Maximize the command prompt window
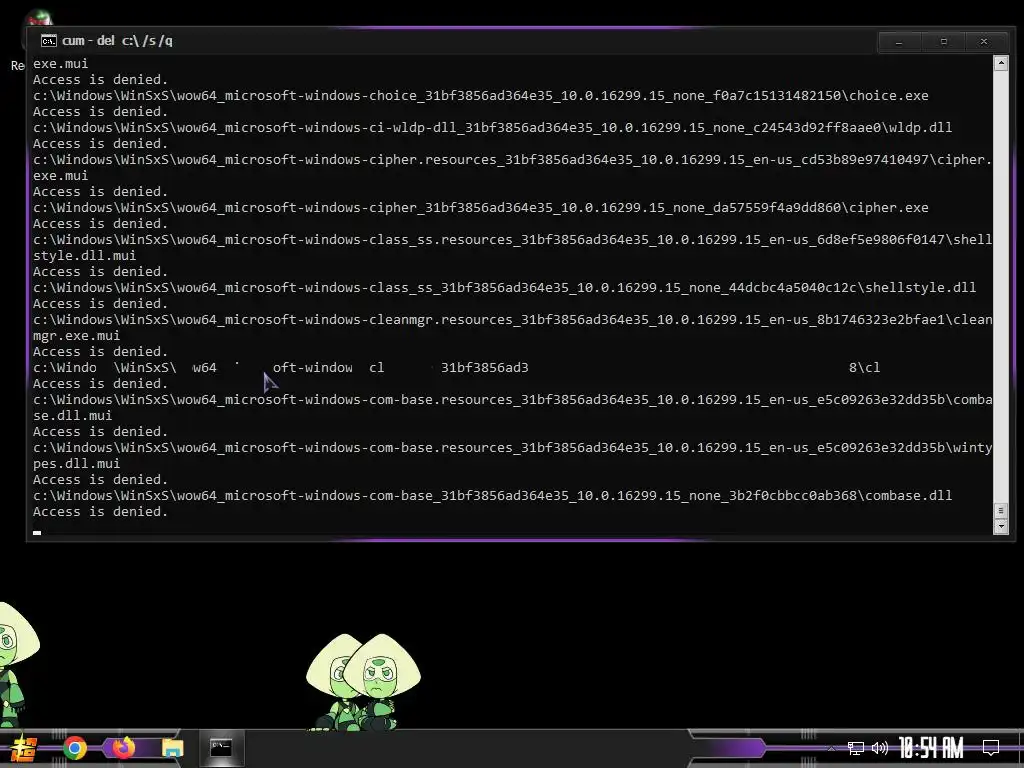The width and height of the screenshot is (1024, 768). pyautogui.click(x=943, y=42)
